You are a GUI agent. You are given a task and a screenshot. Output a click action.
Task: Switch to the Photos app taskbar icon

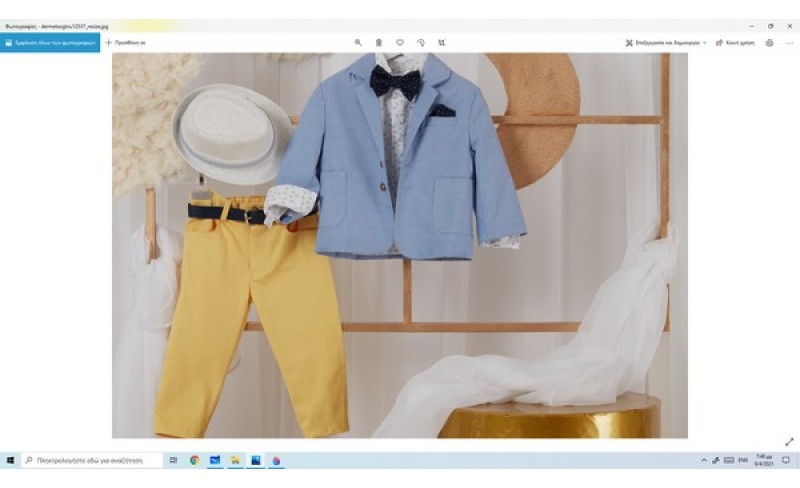[256, 460]
